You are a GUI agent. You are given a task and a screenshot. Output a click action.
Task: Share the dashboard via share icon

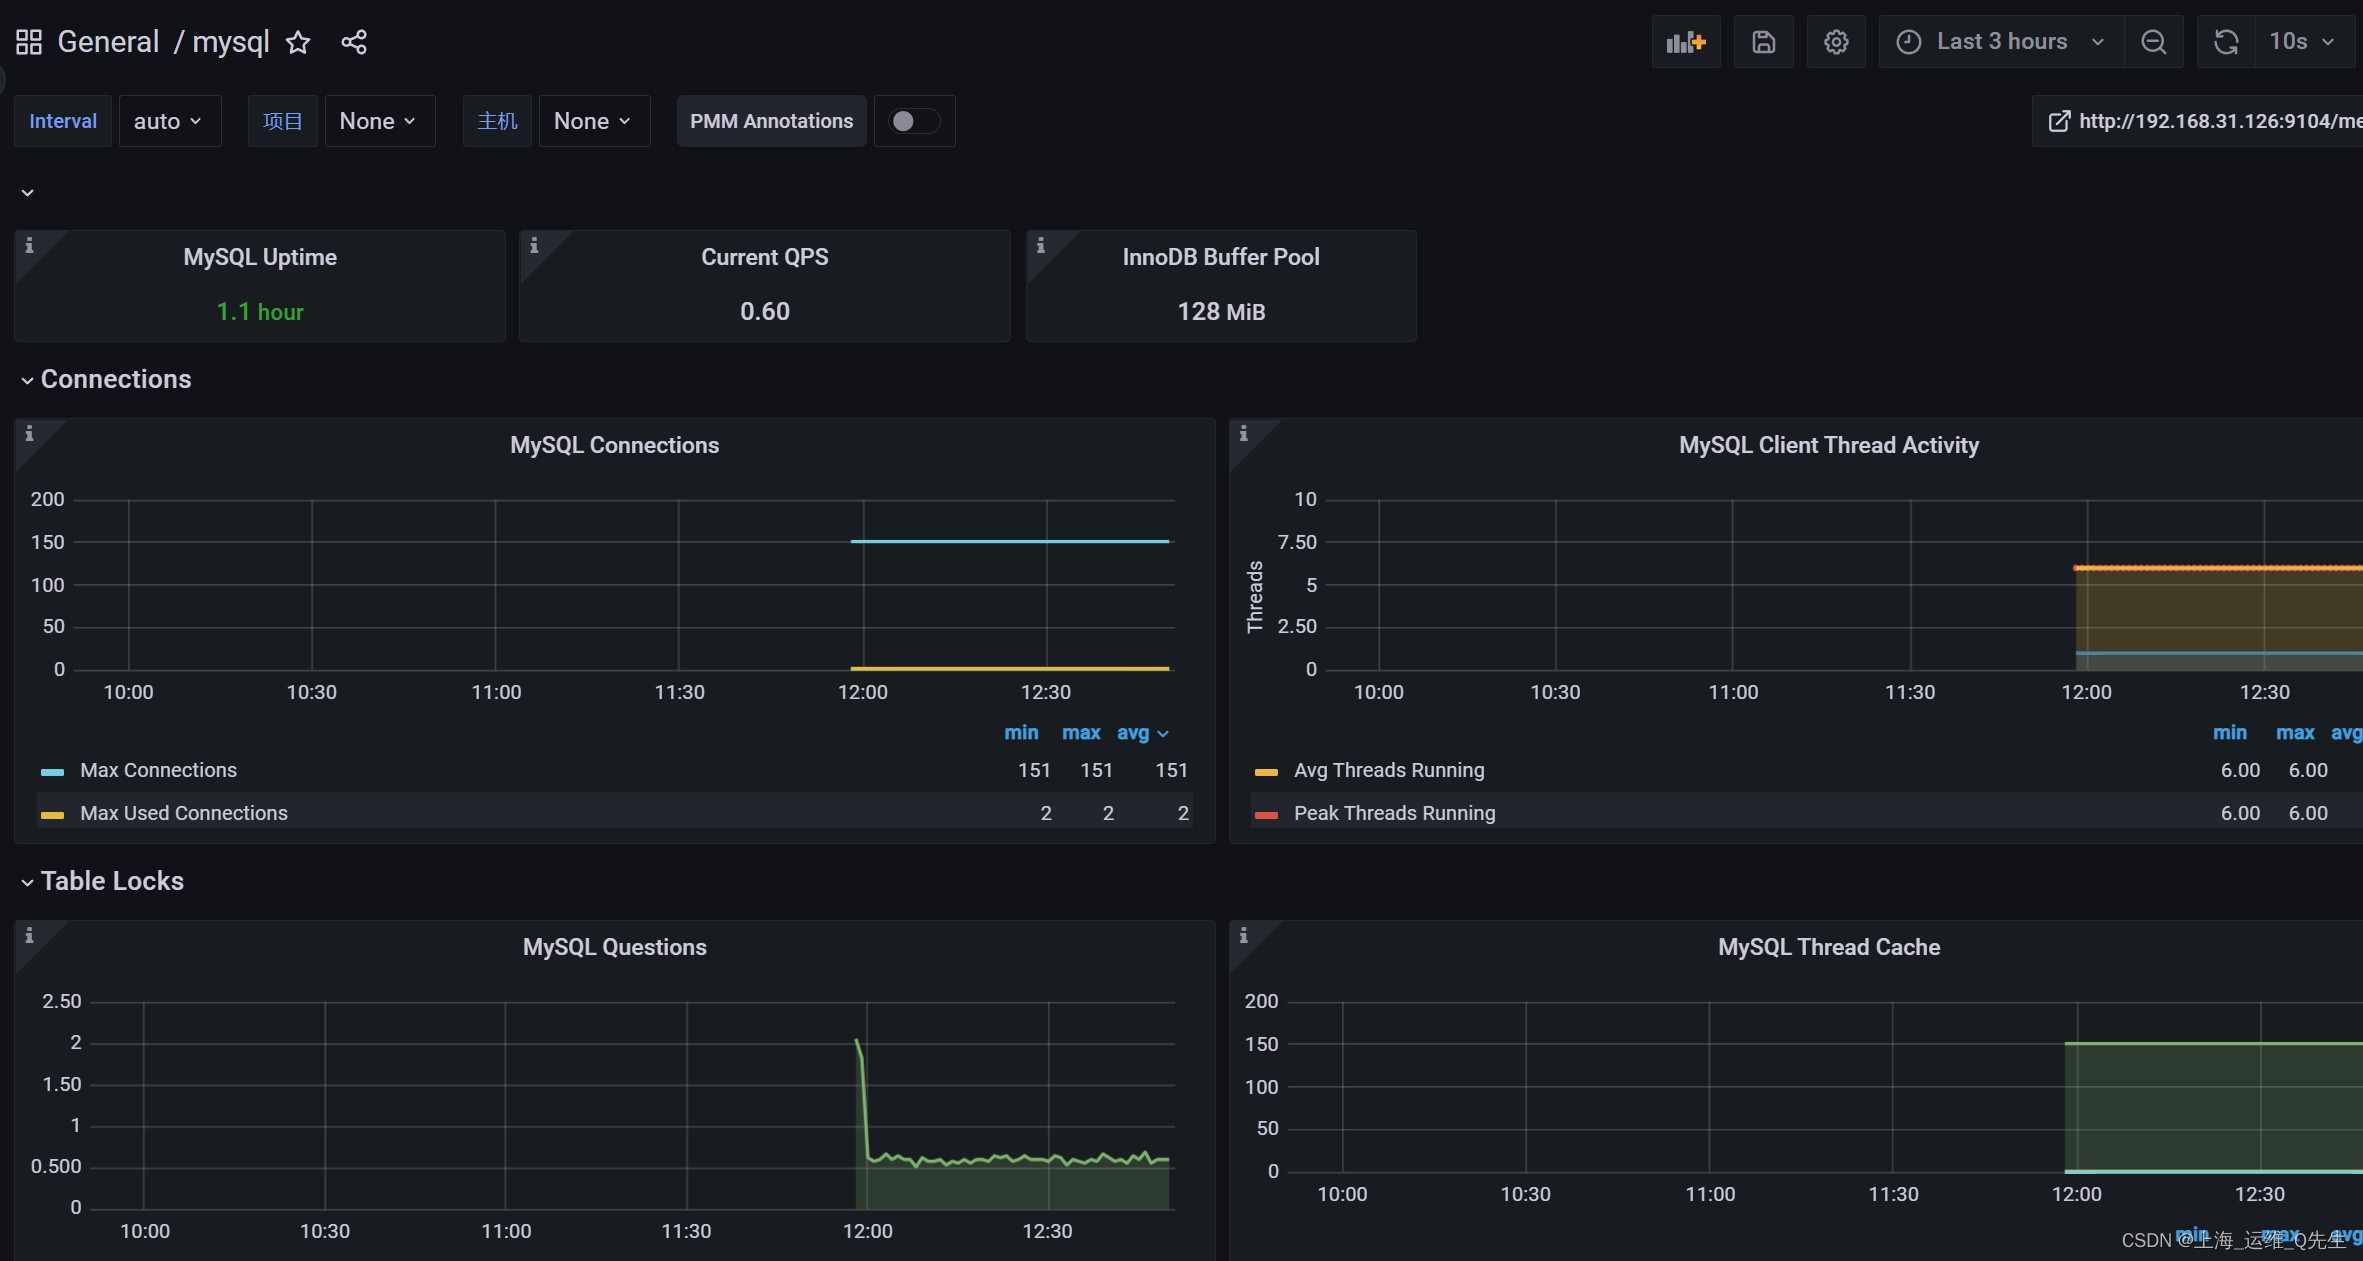coord(354,42)
